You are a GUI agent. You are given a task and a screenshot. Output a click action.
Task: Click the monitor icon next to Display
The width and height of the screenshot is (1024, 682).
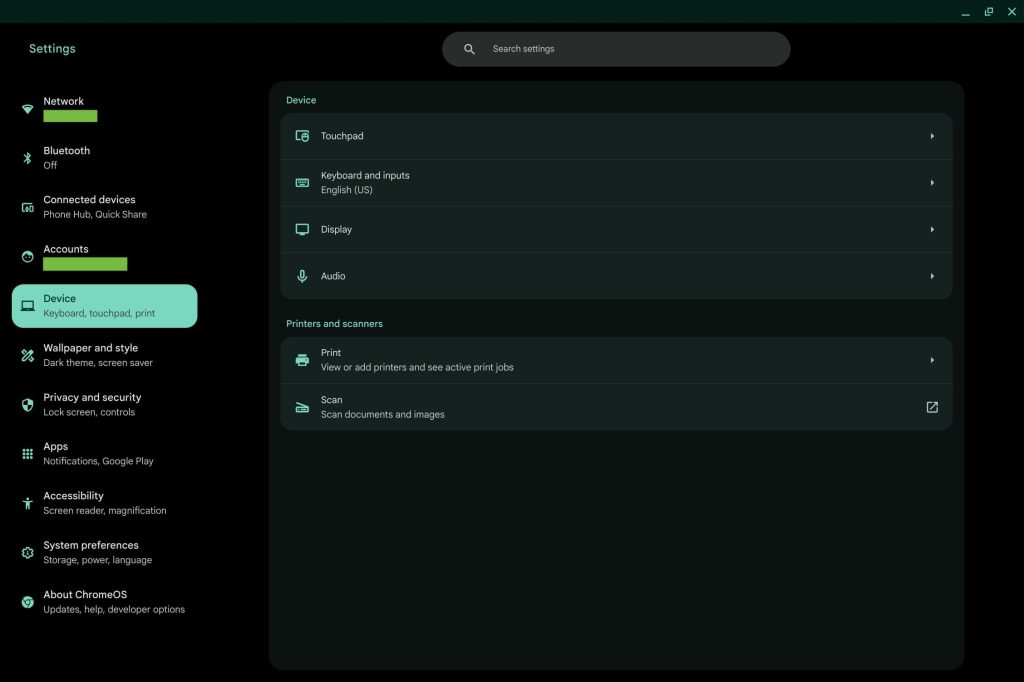point(302,229)
